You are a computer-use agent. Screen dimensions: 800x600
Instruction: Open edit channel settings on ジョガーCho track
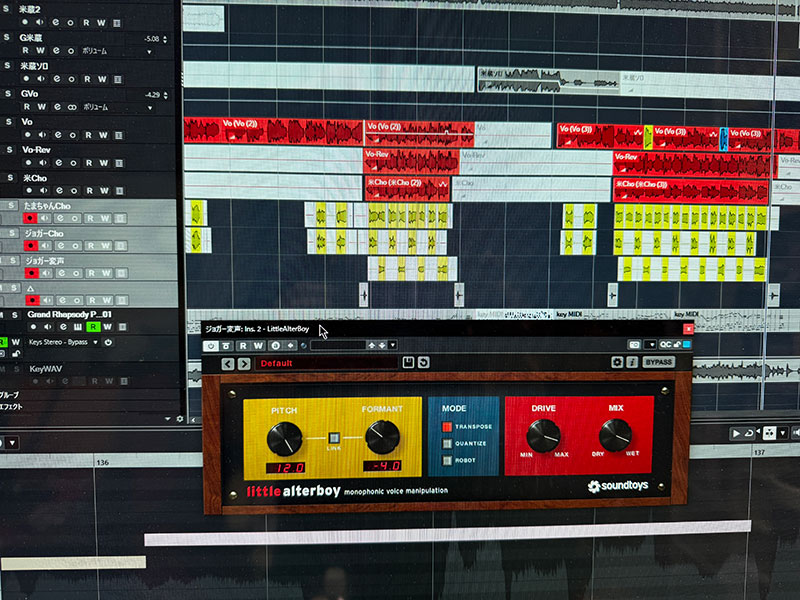click(x=60, y=246)
